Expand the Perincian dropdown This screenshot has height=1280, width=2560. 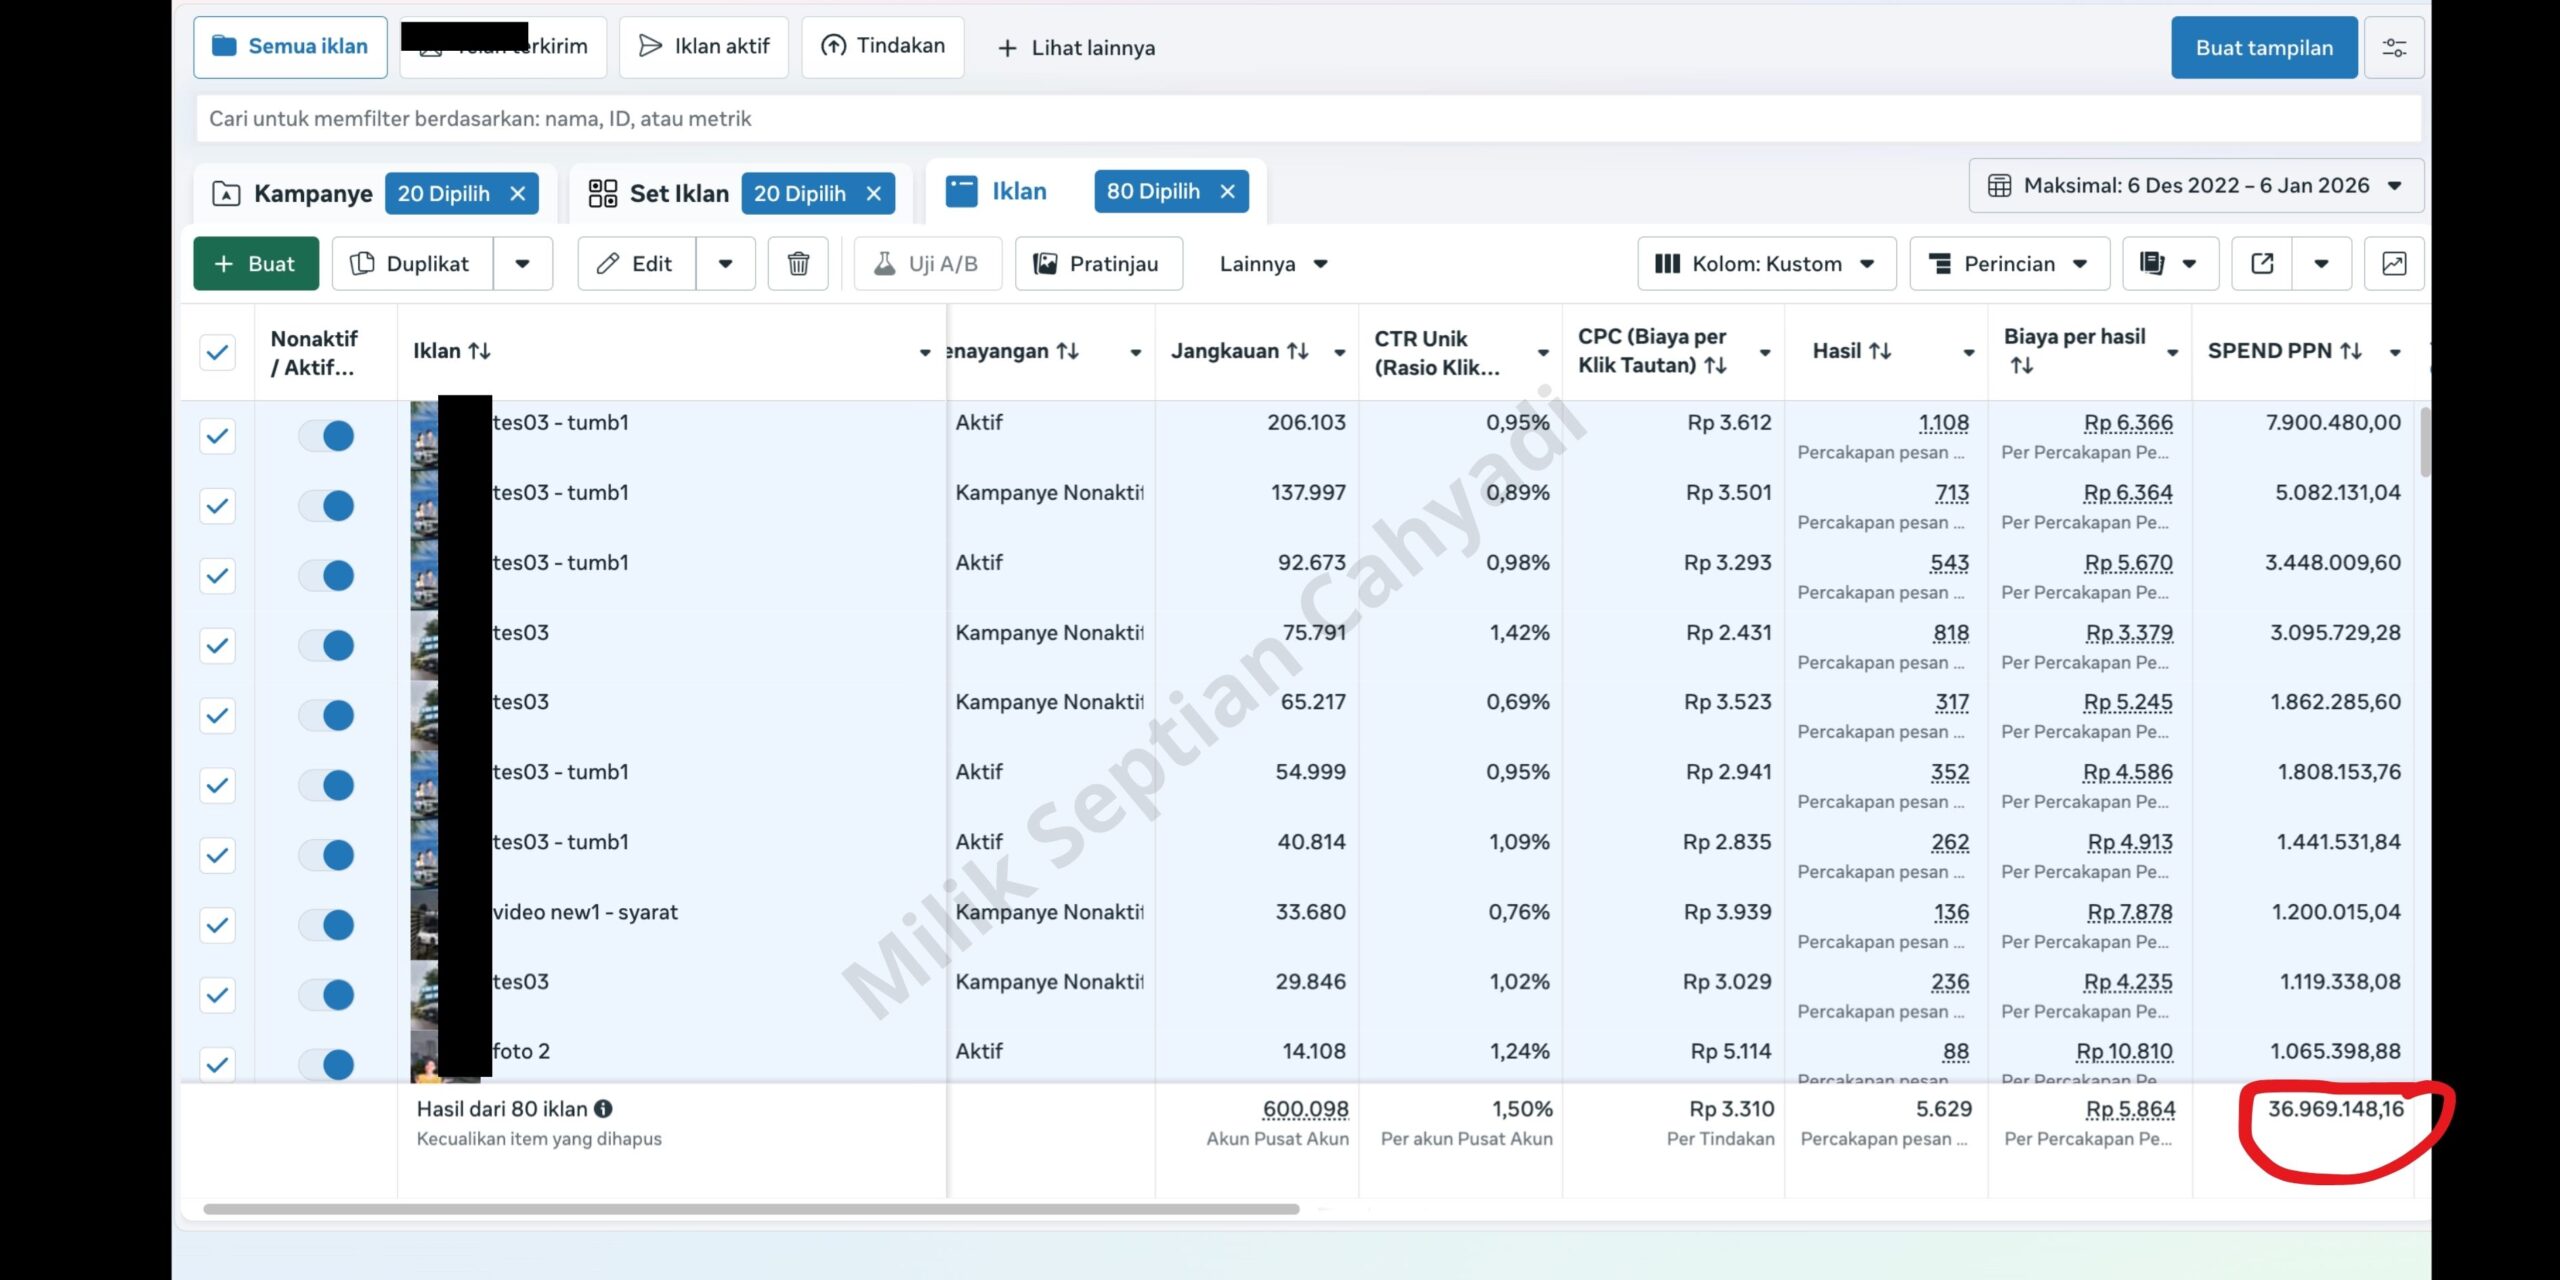(2009, 264)
